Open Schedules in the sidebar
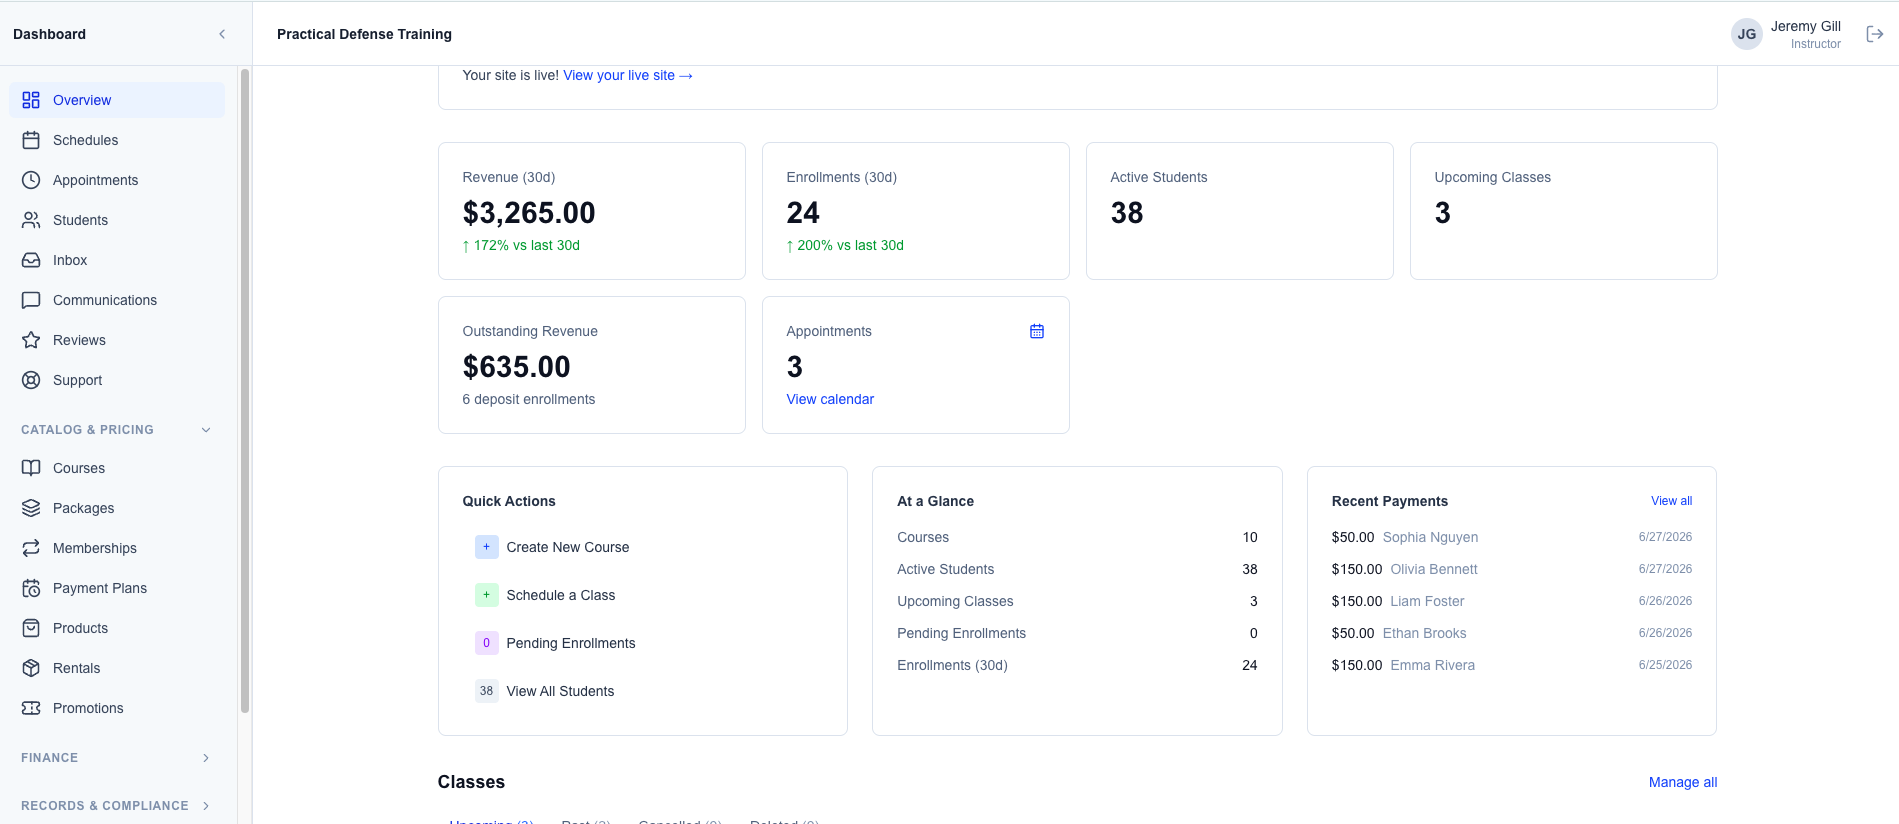 point(117,140)
